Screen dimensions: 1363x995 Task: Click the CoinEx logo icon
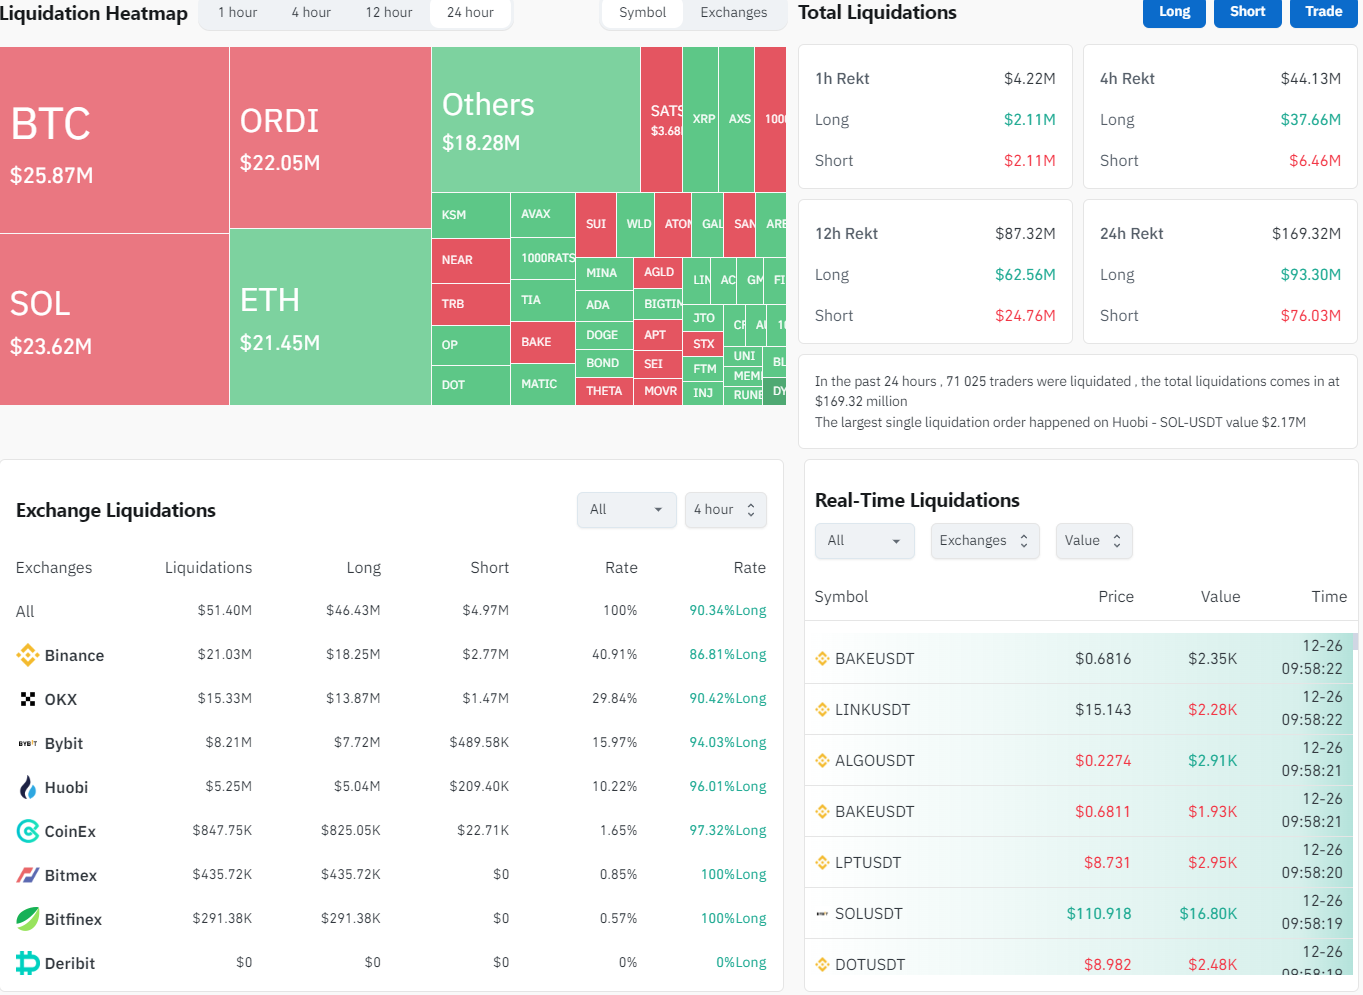click(x=27, y=831)
